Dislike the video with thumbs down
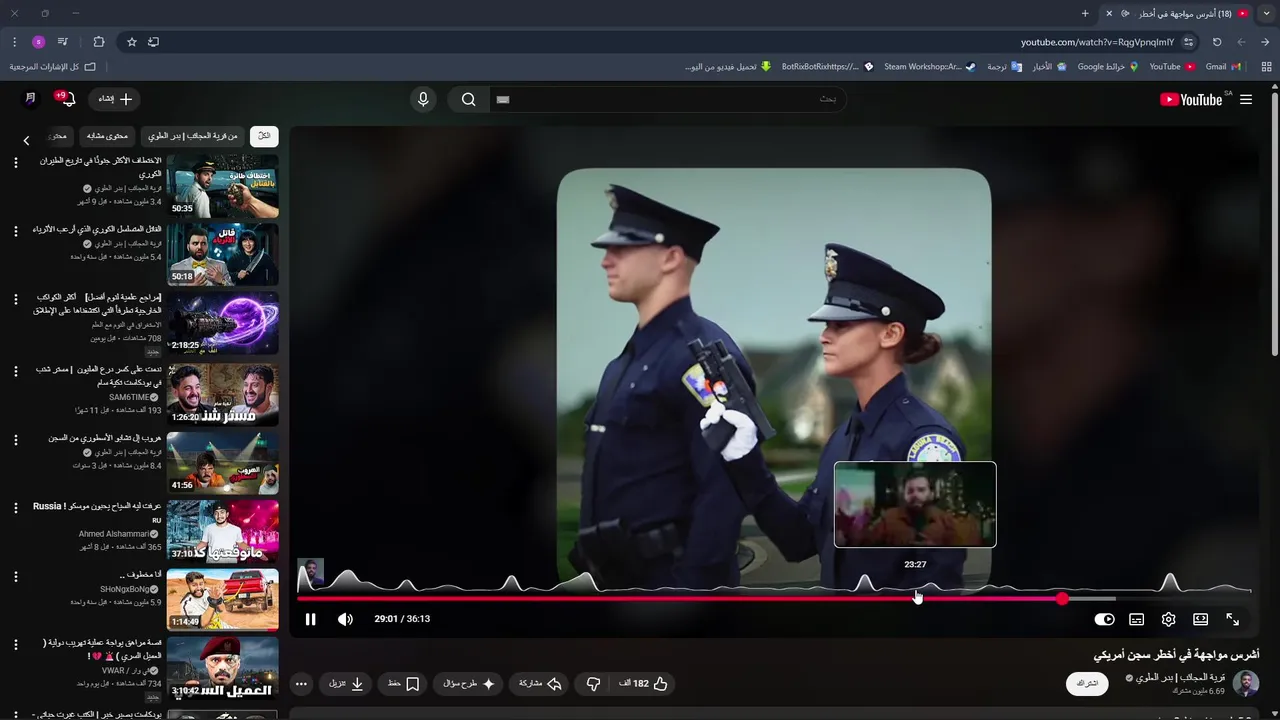The width and height of the screenshot is (1280, 720). tap(593, 684)
